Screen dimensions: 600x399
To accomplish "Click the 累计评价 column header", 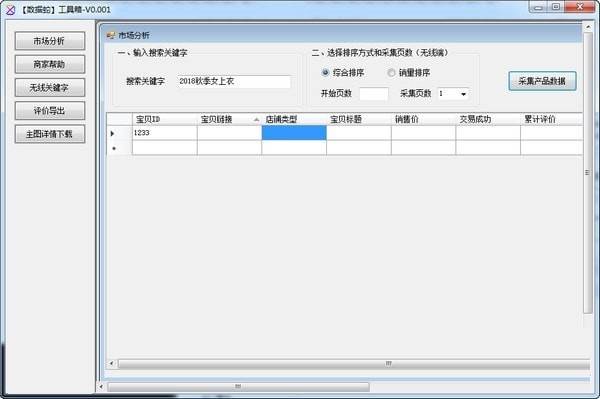I will [551, 119].
